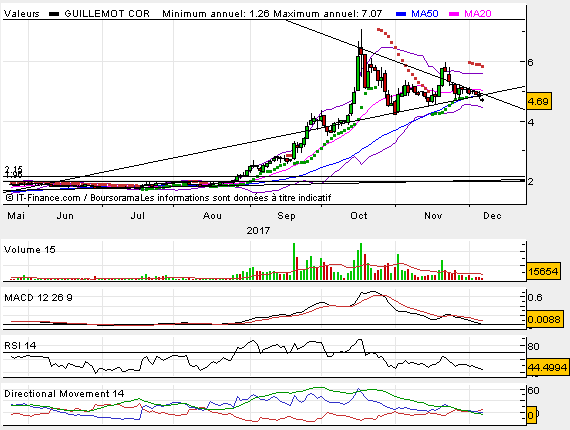Click the 0.6 MACD axis label
The image size is (570, 430).
pos(535,298)
